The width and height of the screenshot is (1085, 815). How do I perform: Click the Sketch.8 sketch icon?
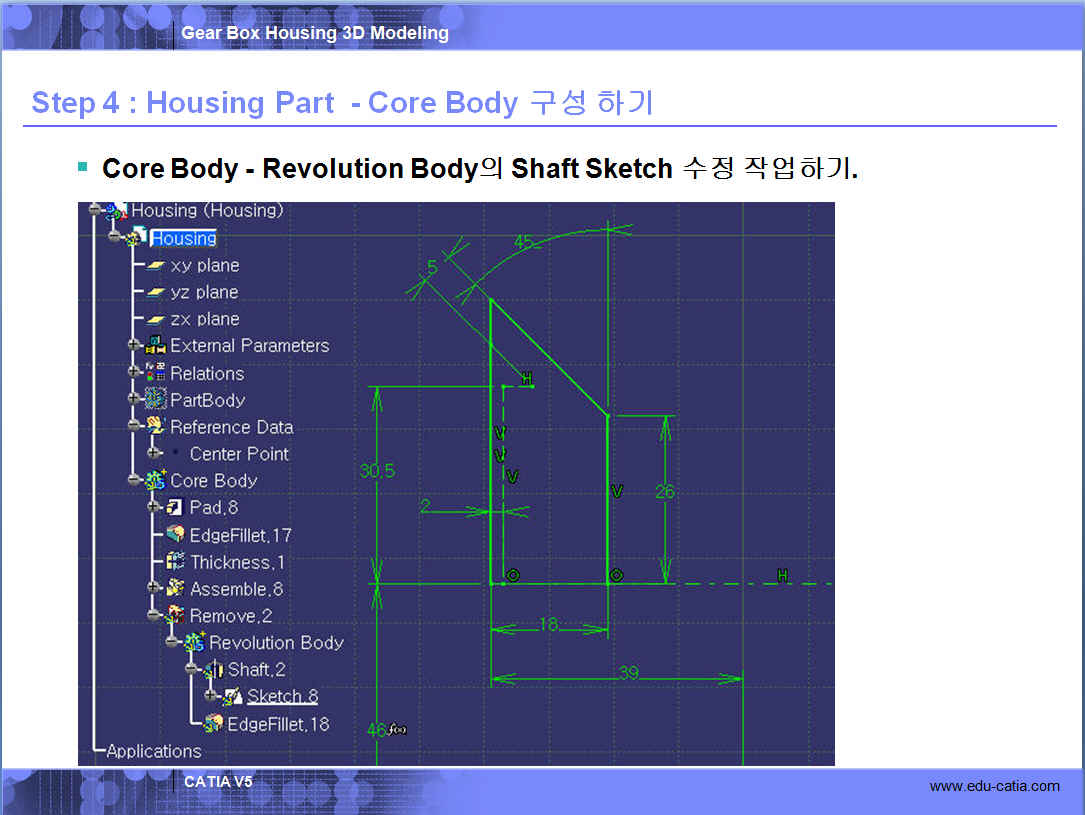point(233,696)
